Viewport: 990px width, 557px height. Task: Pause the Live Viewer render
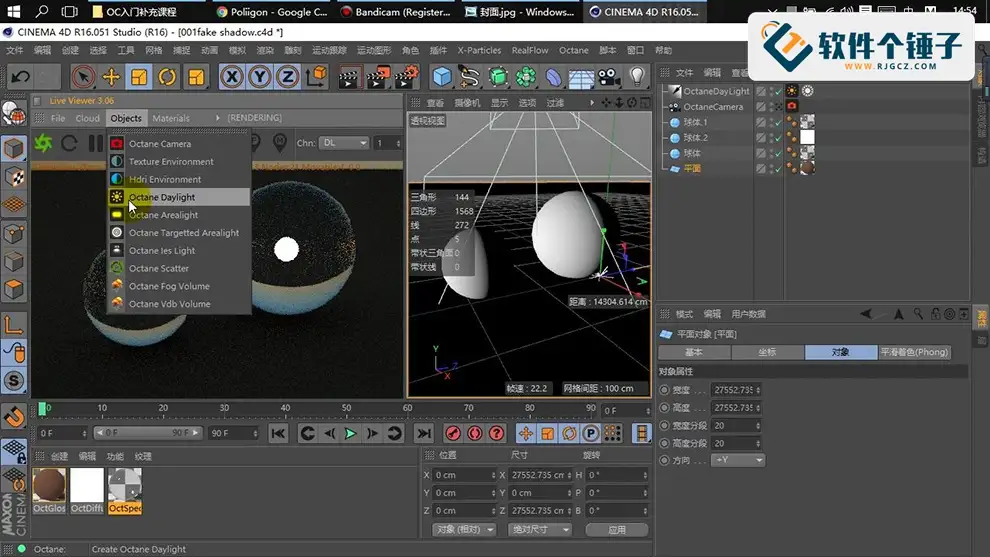click(x=95, y=143)
